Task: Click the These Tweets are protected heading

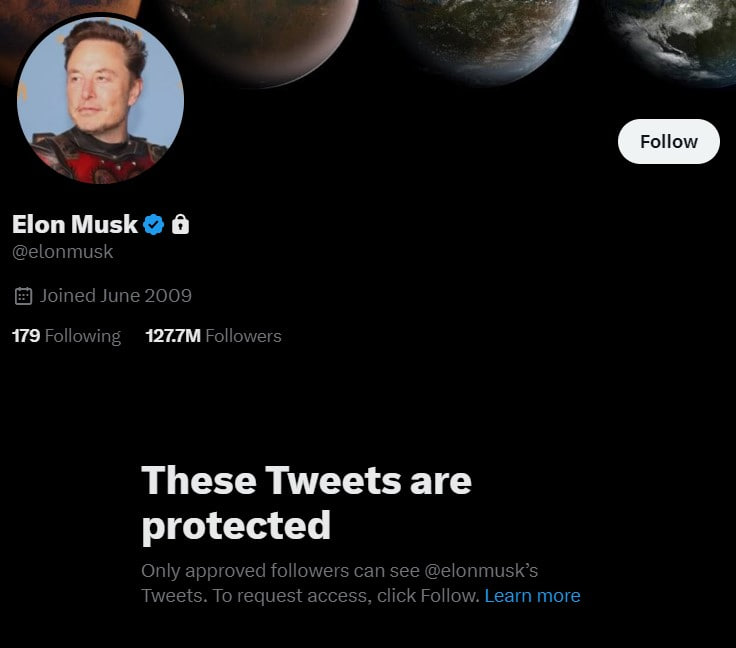Action: [x=306, y=503]
